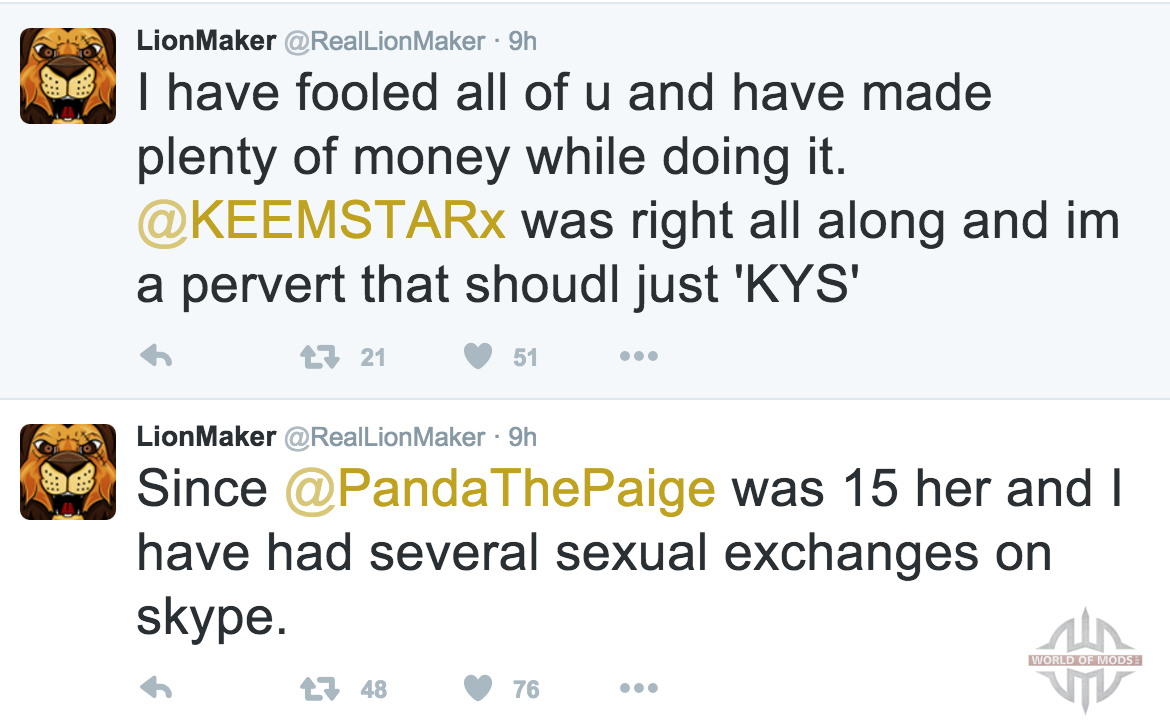The width and height of the screenshot is (1170, 726).
Task: Click the reply icon on the first tweet
Action: tap(156, 355)
